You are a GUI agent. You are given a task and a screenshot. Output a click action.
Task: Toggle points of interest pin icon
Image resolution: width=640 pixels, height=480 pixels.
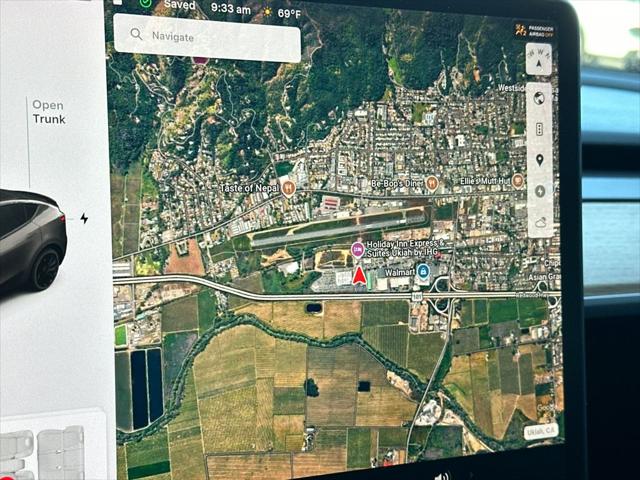[x=540, y=160]
